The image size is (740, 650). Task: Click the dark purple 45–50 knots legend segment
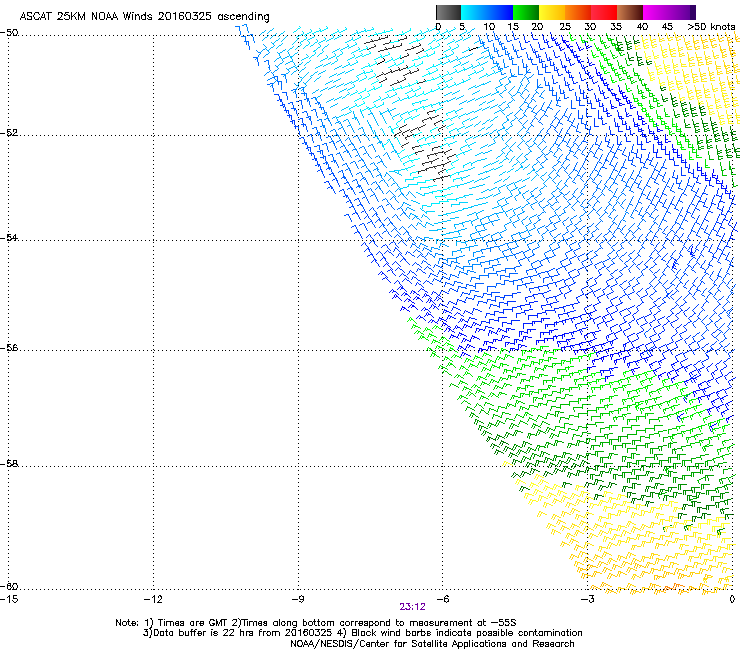click(x=682, y=12)
